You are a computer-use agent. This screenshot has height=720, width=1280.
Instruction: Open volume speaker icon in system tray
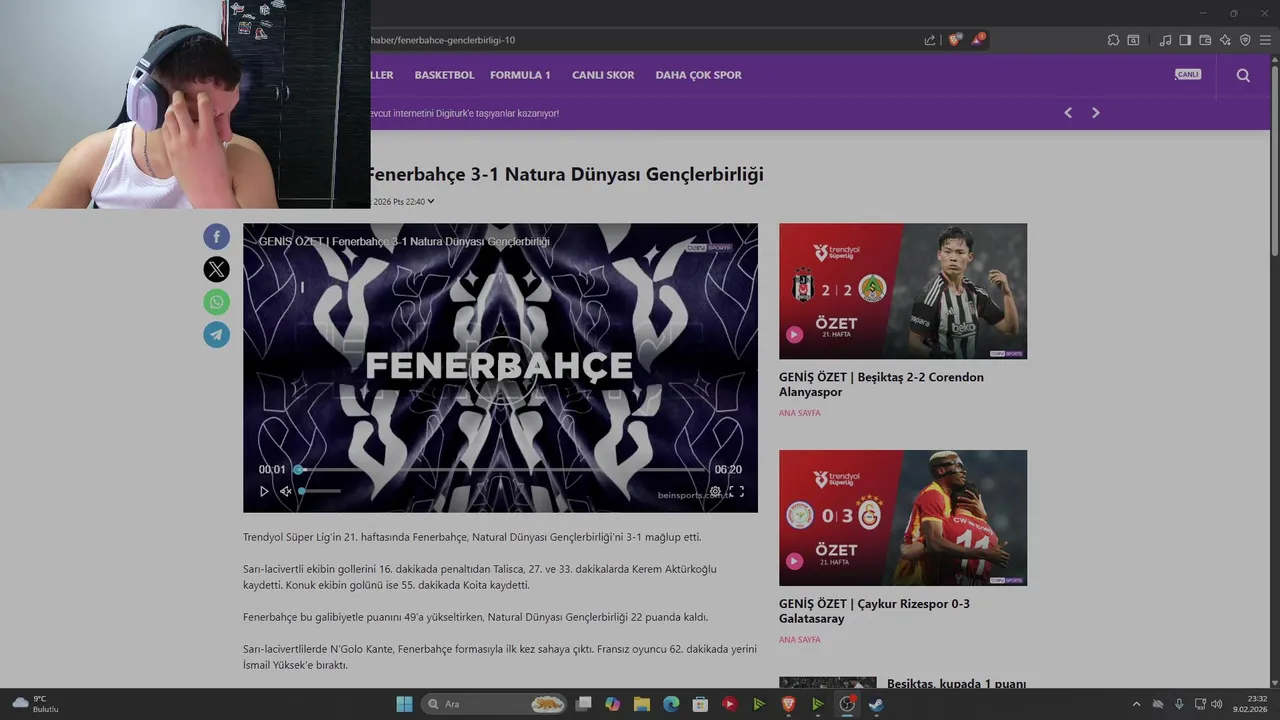click(x=1216, y=704)
